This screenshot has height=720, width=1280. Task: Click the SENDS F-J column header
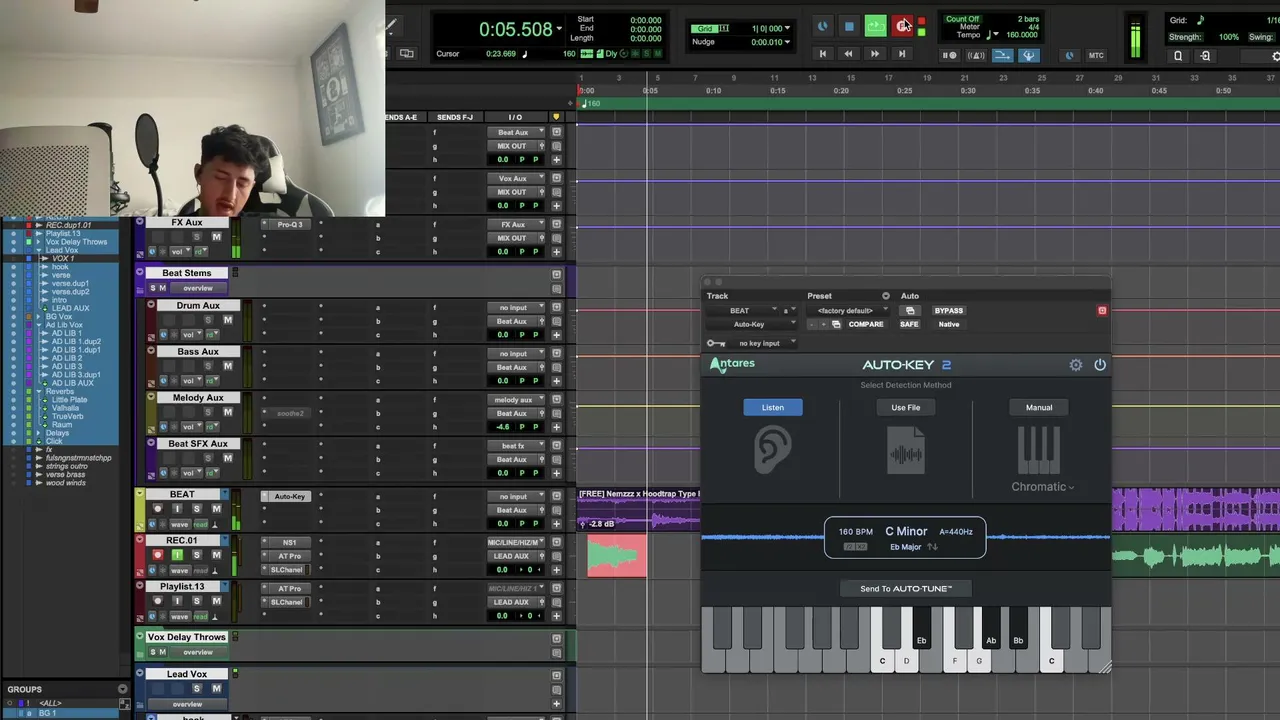coord(455,117)
